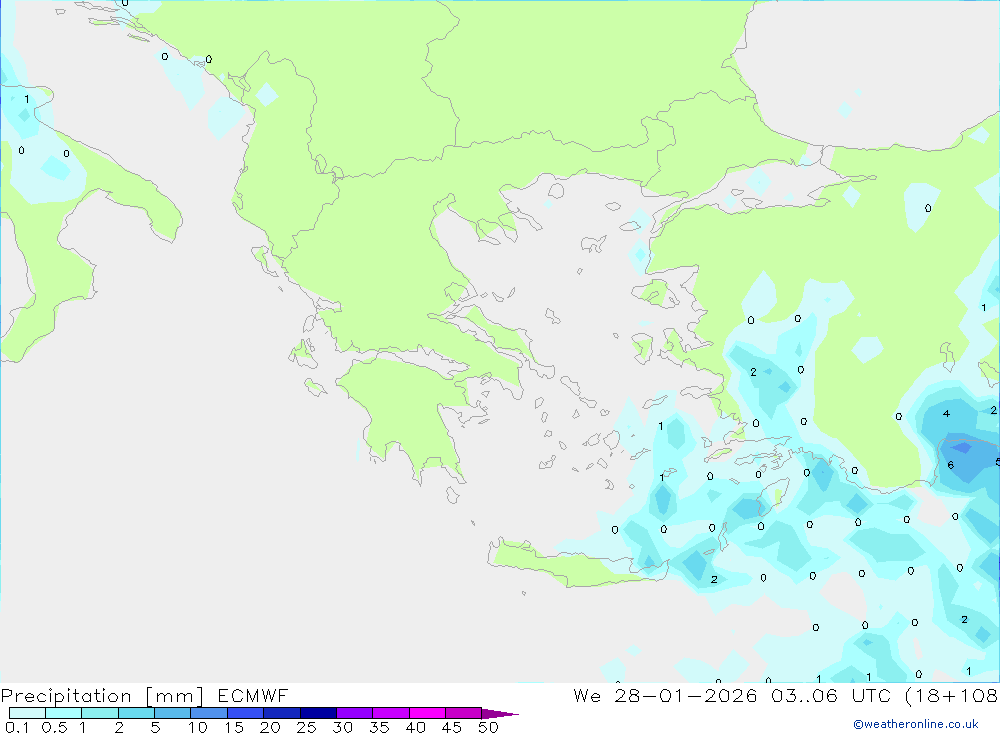Open the weatheronline.co.uk copyright link
This screenshot has width=1000, height=733.
(x=915, y=724)
